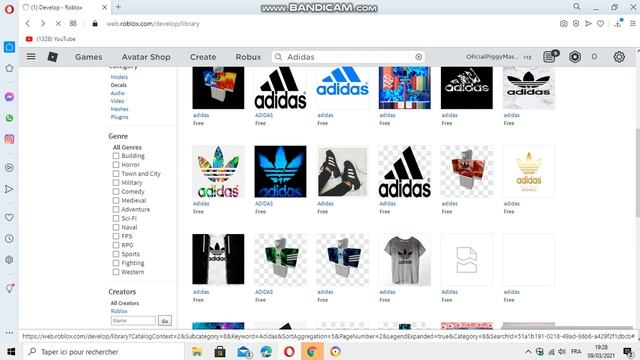Select the Audio category link

(118, 93)
